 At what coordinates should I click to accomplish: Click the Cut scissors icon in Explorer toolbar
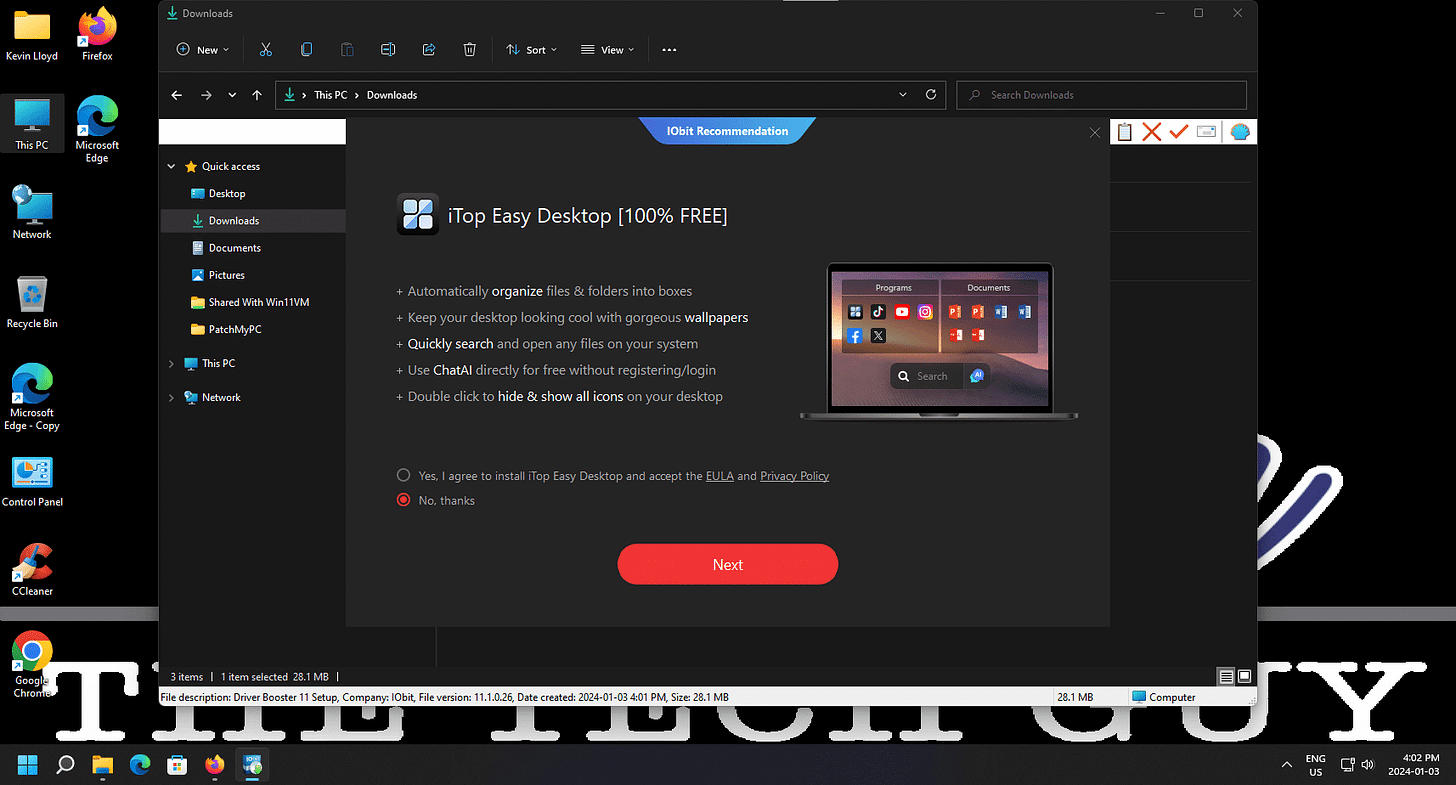[266, 50]
